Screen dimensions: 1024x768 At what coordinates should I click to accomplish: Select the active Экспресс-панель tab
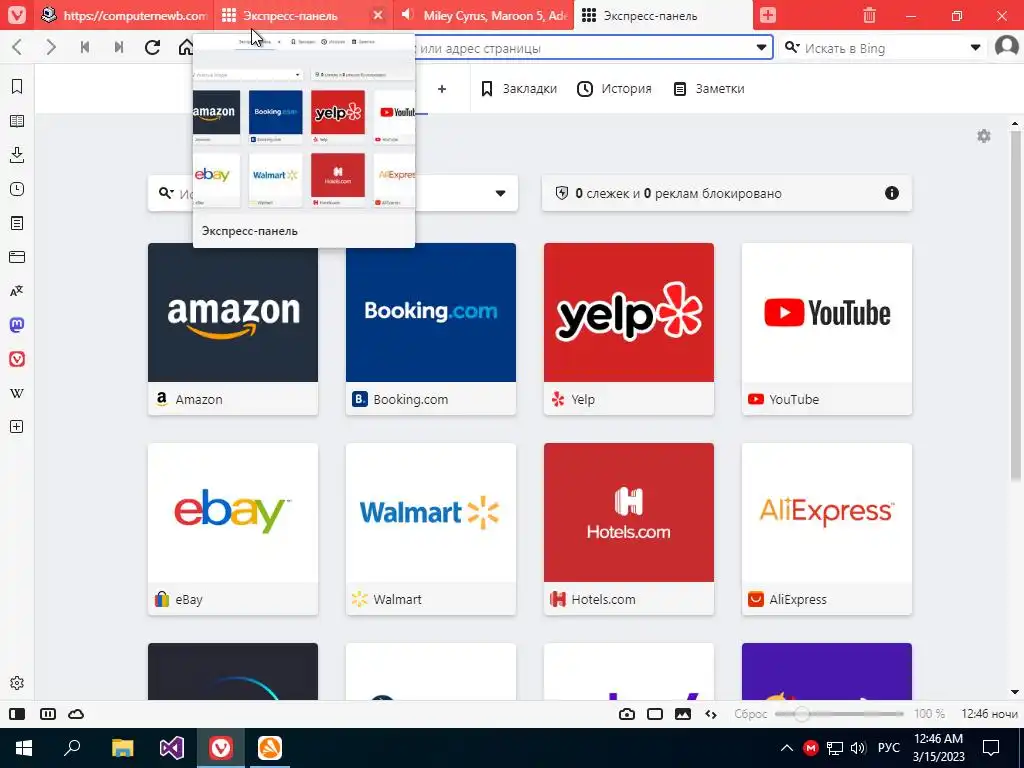663,15
